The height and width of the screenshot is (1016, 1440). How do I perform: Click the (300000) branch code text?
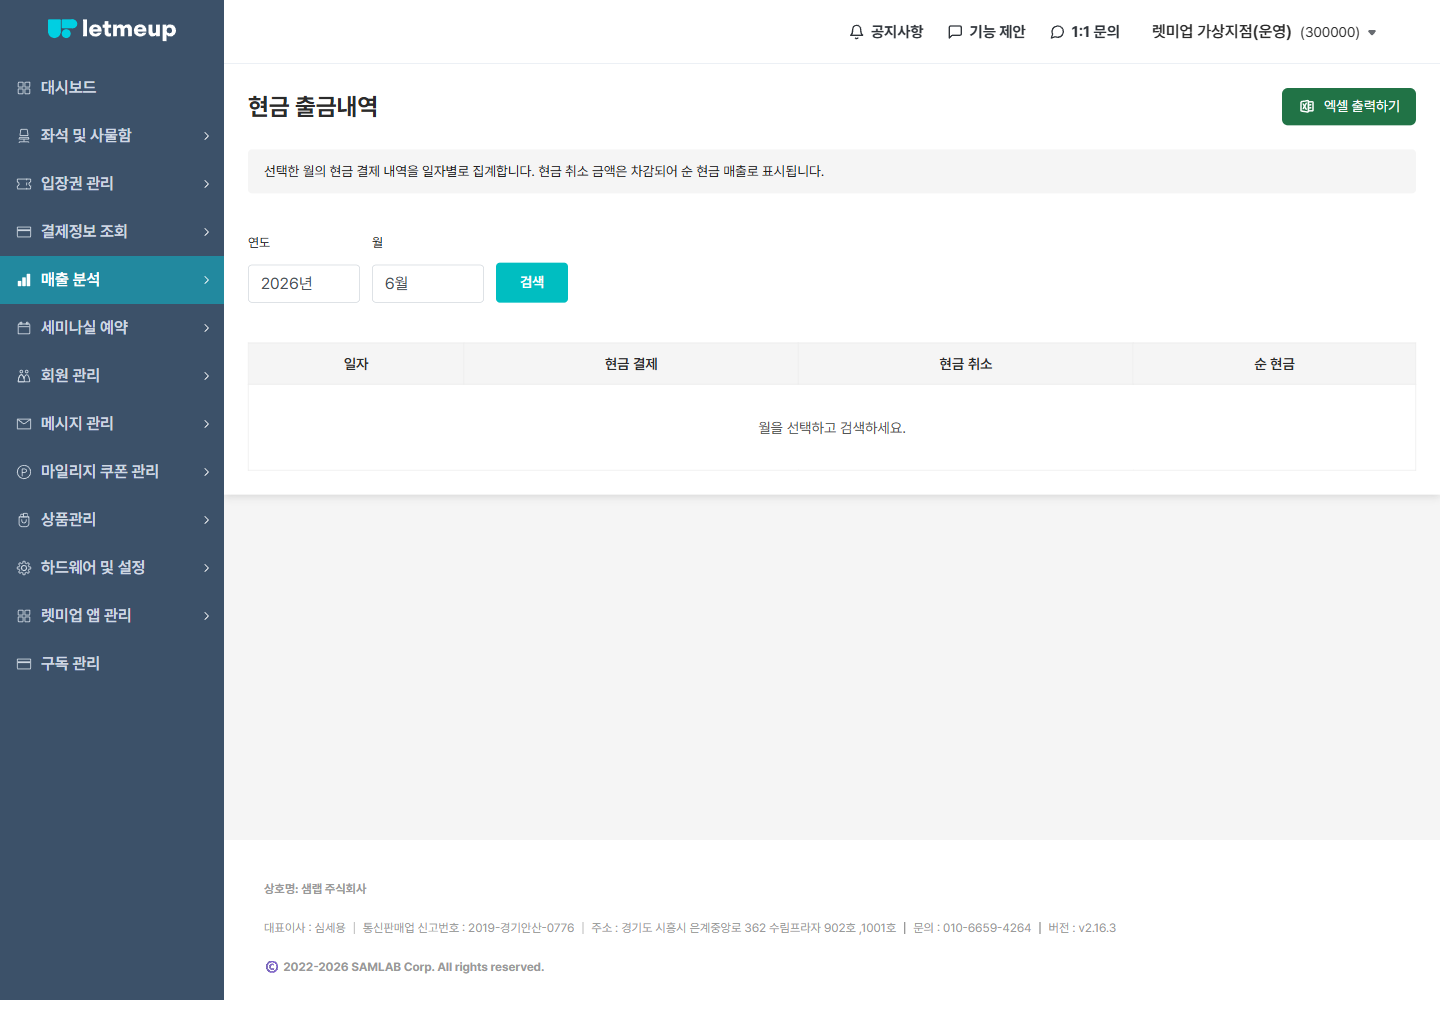[x=1330, y=33]
